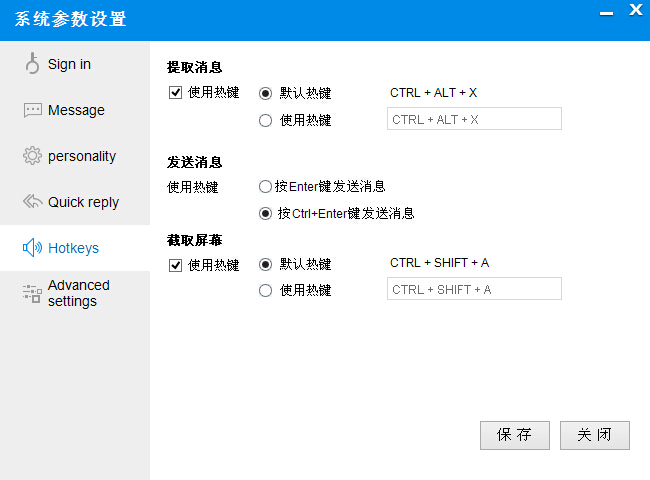Open the Sign in tab
The image size is (650, 480).
click(x=75, y=64)
